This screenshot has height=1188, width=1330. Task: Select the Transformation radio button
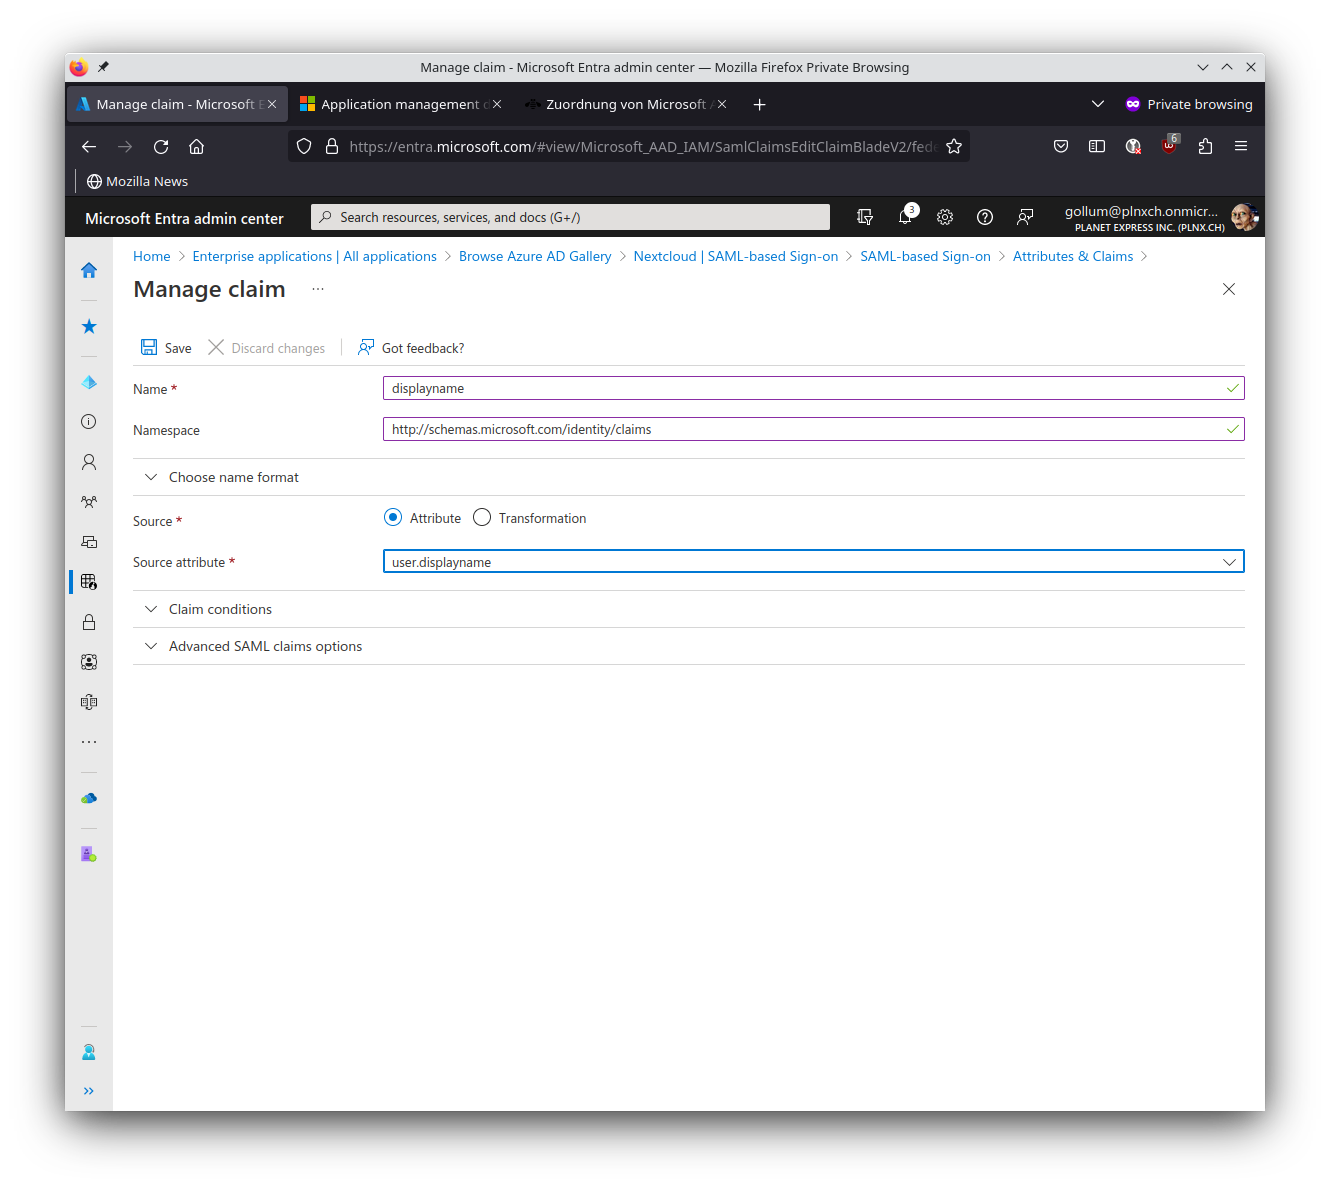pos(482,517)
